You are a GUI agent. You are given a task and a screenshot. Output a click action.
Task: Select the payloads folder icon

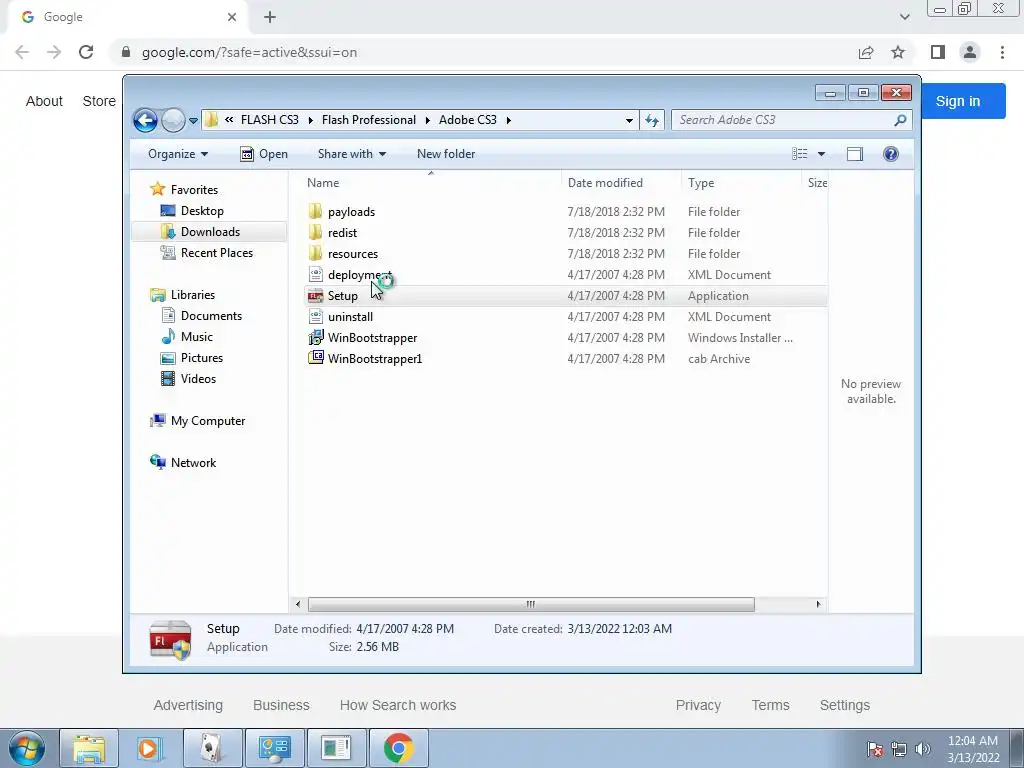[315, 211]
